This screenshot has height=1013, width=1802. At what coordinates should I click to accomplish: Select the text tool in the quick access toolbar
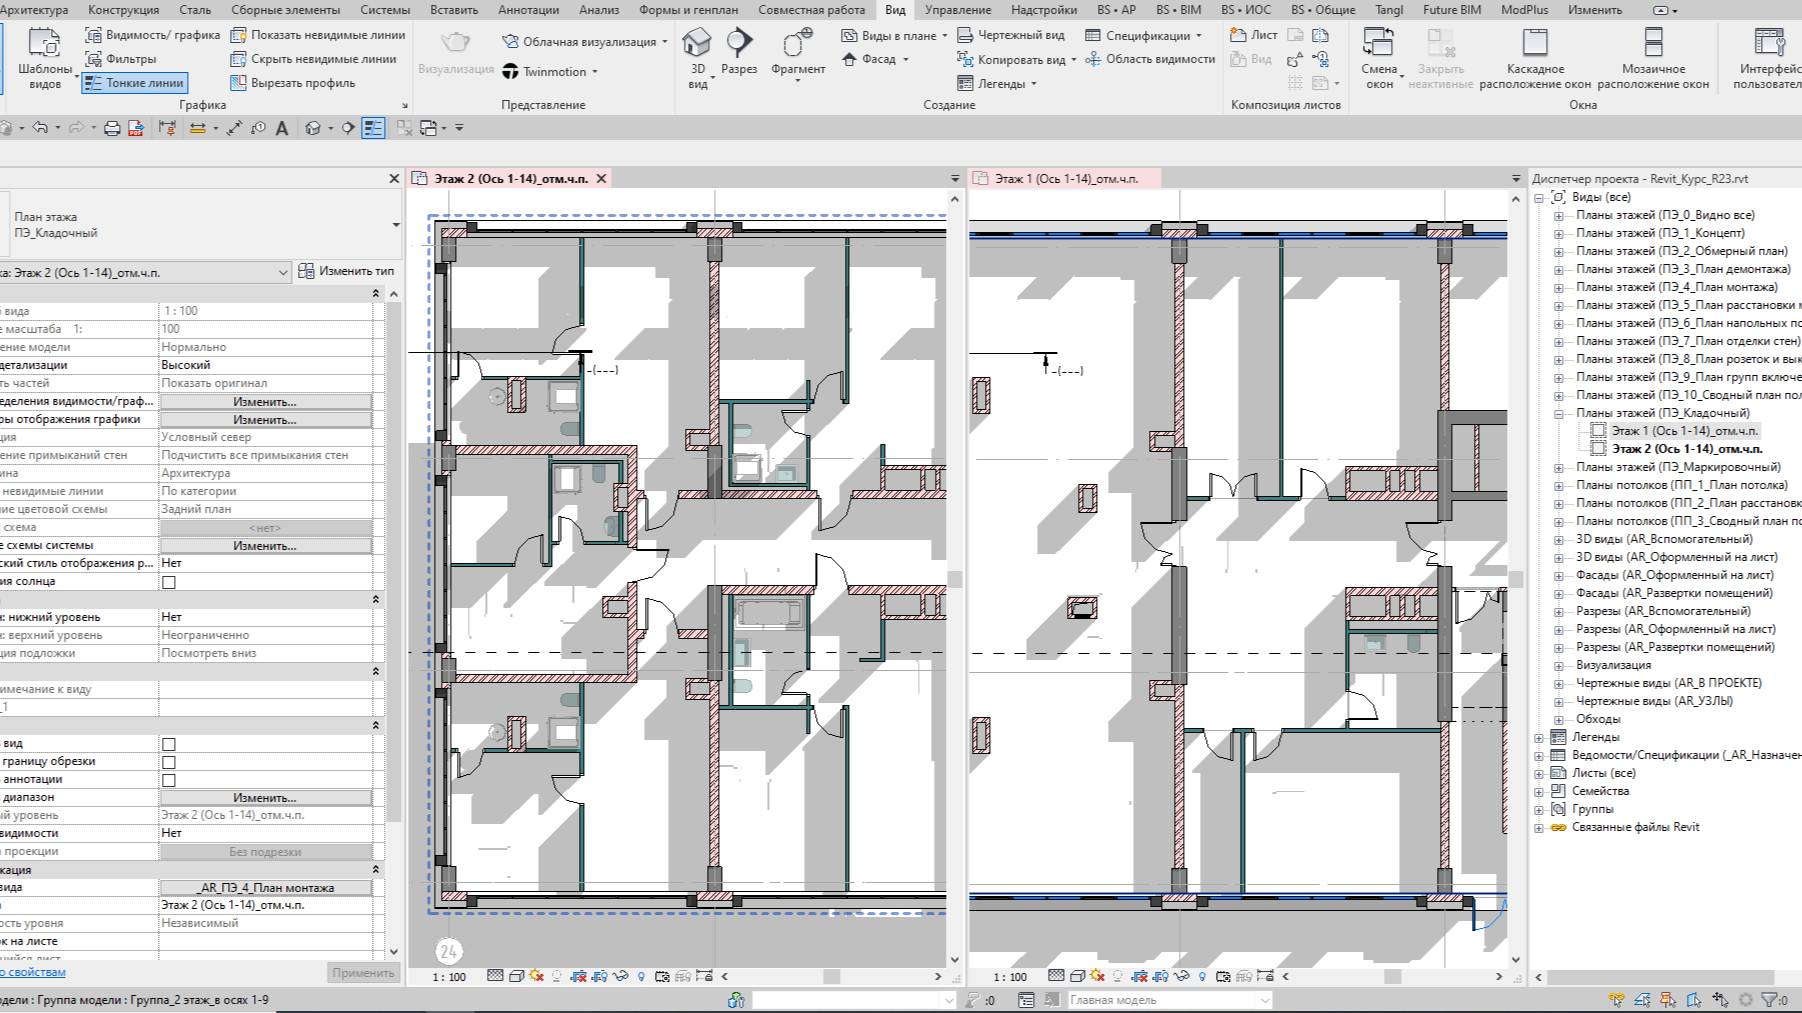[x=283, y=128]
